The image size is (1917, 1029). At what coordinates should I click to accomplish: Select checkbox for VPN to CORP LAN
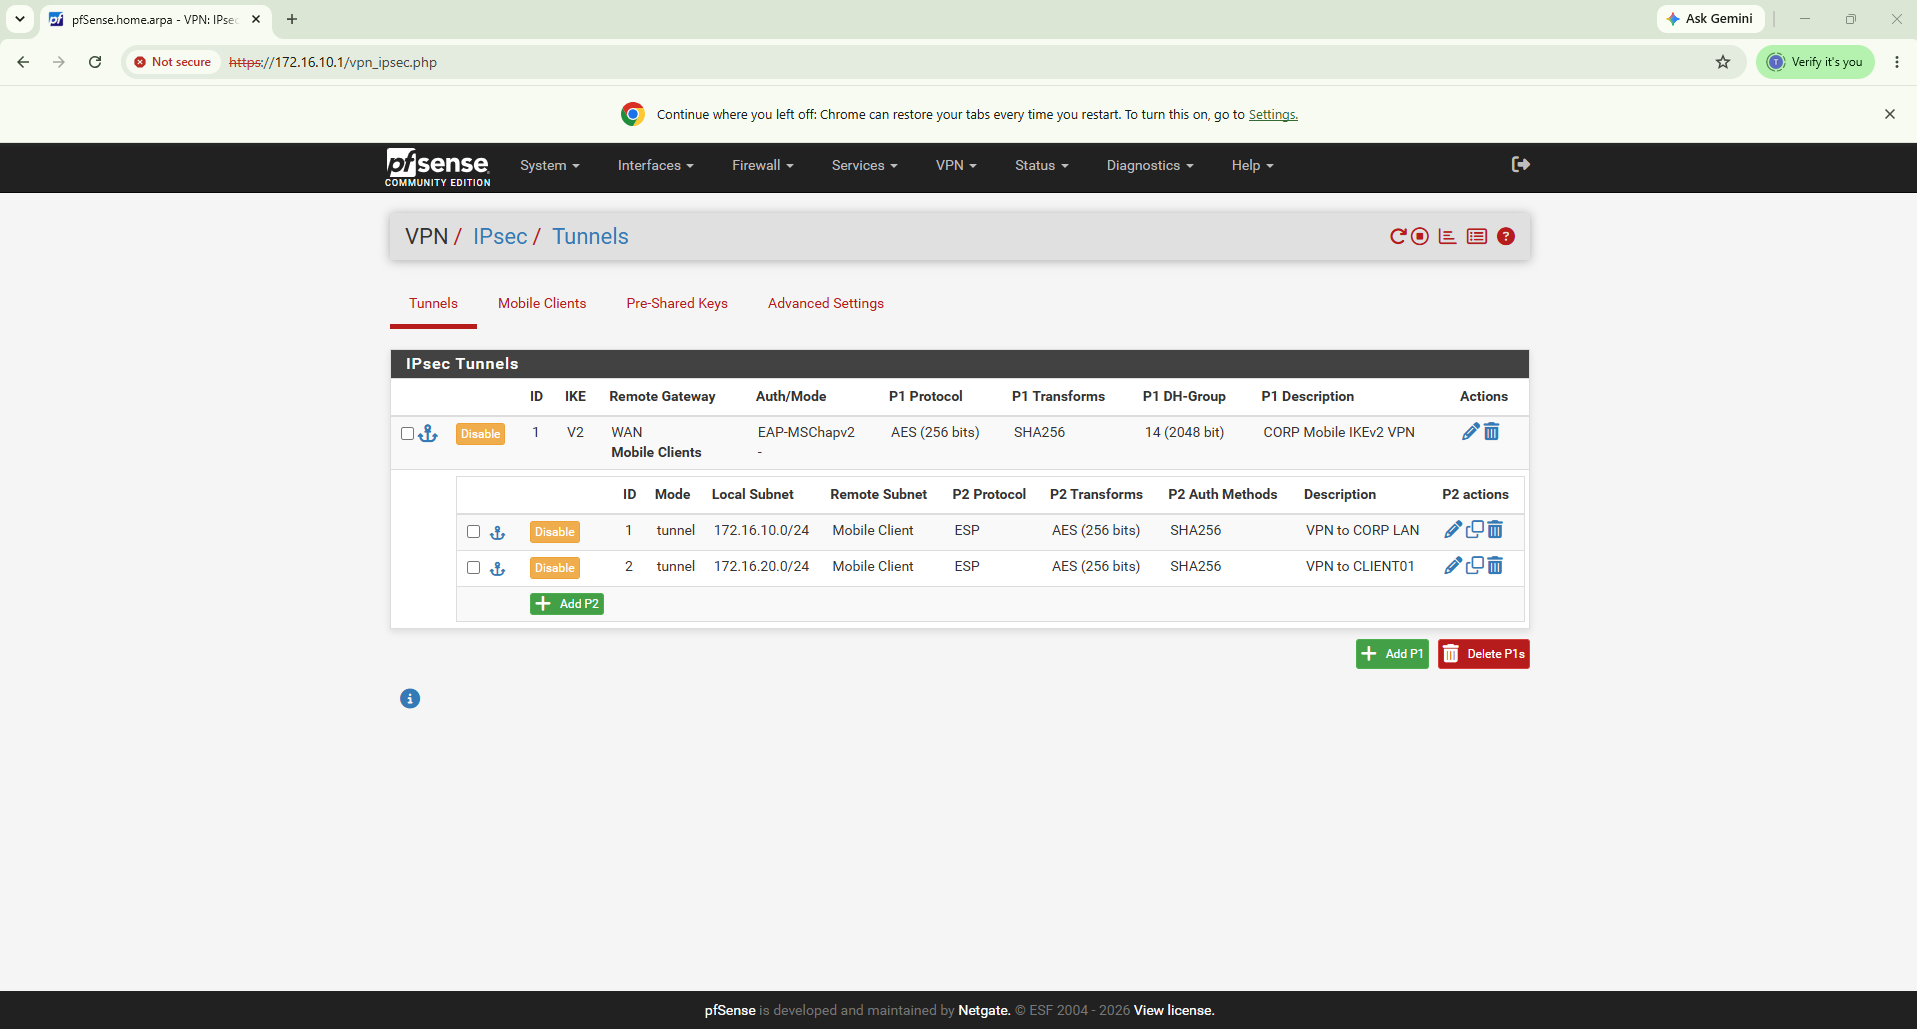coord(474,532)
